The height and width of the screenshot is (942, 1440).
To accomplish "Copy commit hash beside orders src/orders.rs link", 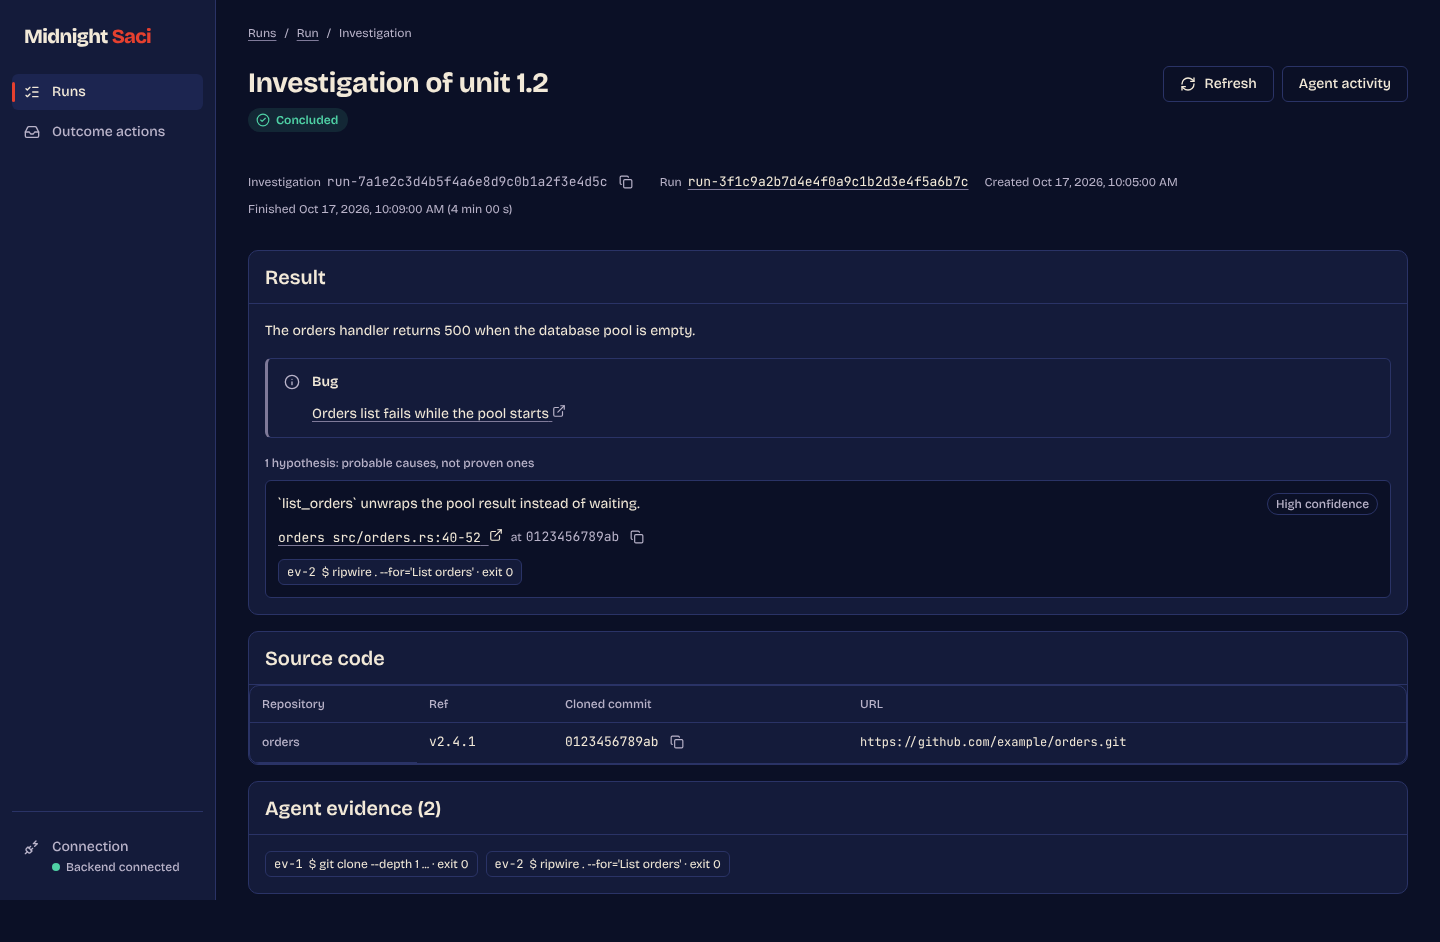I will 637,537.
